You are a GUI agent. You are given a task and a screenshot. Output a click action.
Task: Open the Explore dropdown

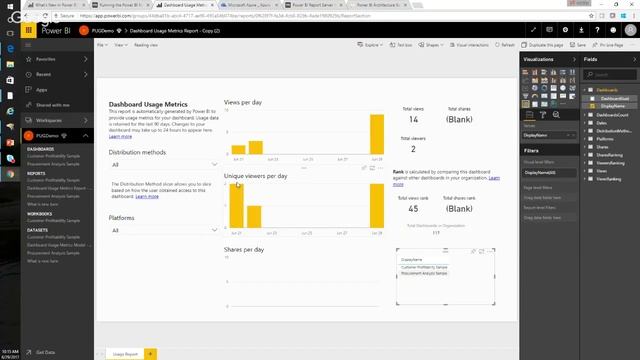tap(370, 45)
